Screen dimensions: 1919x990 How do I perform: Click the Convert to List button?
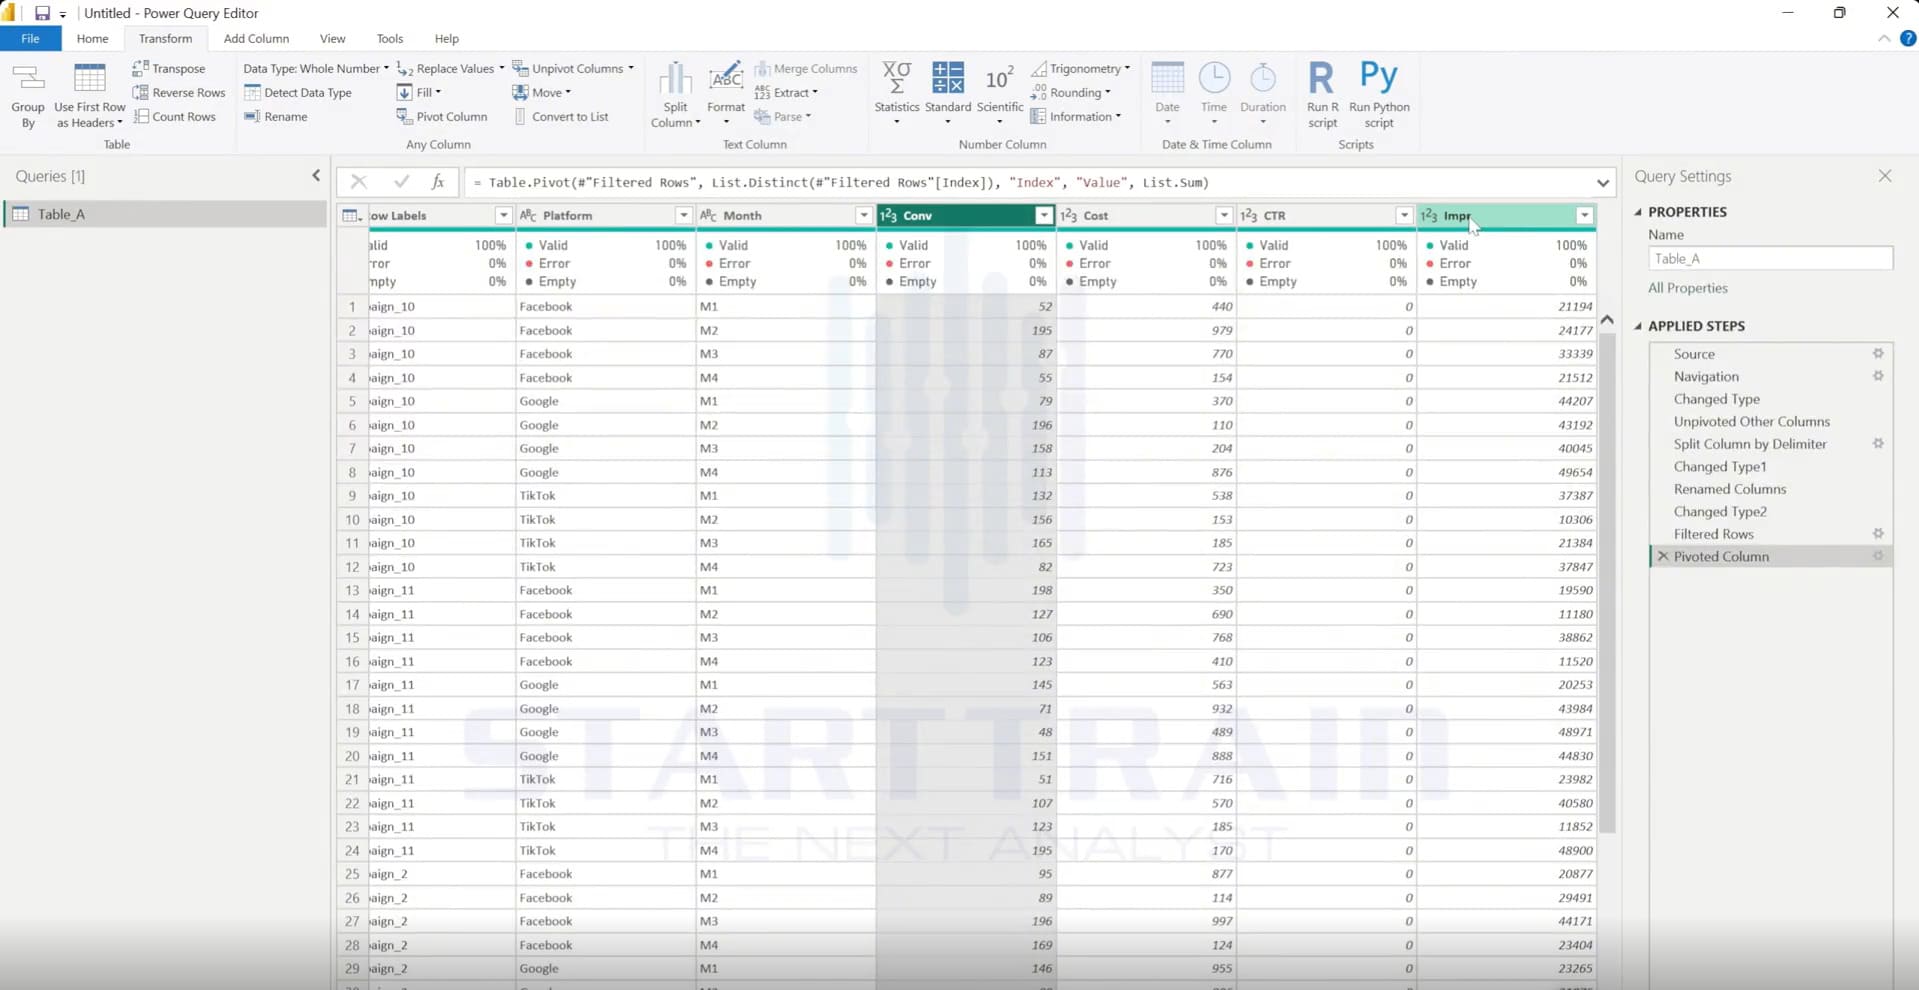[x=561, y=116]
